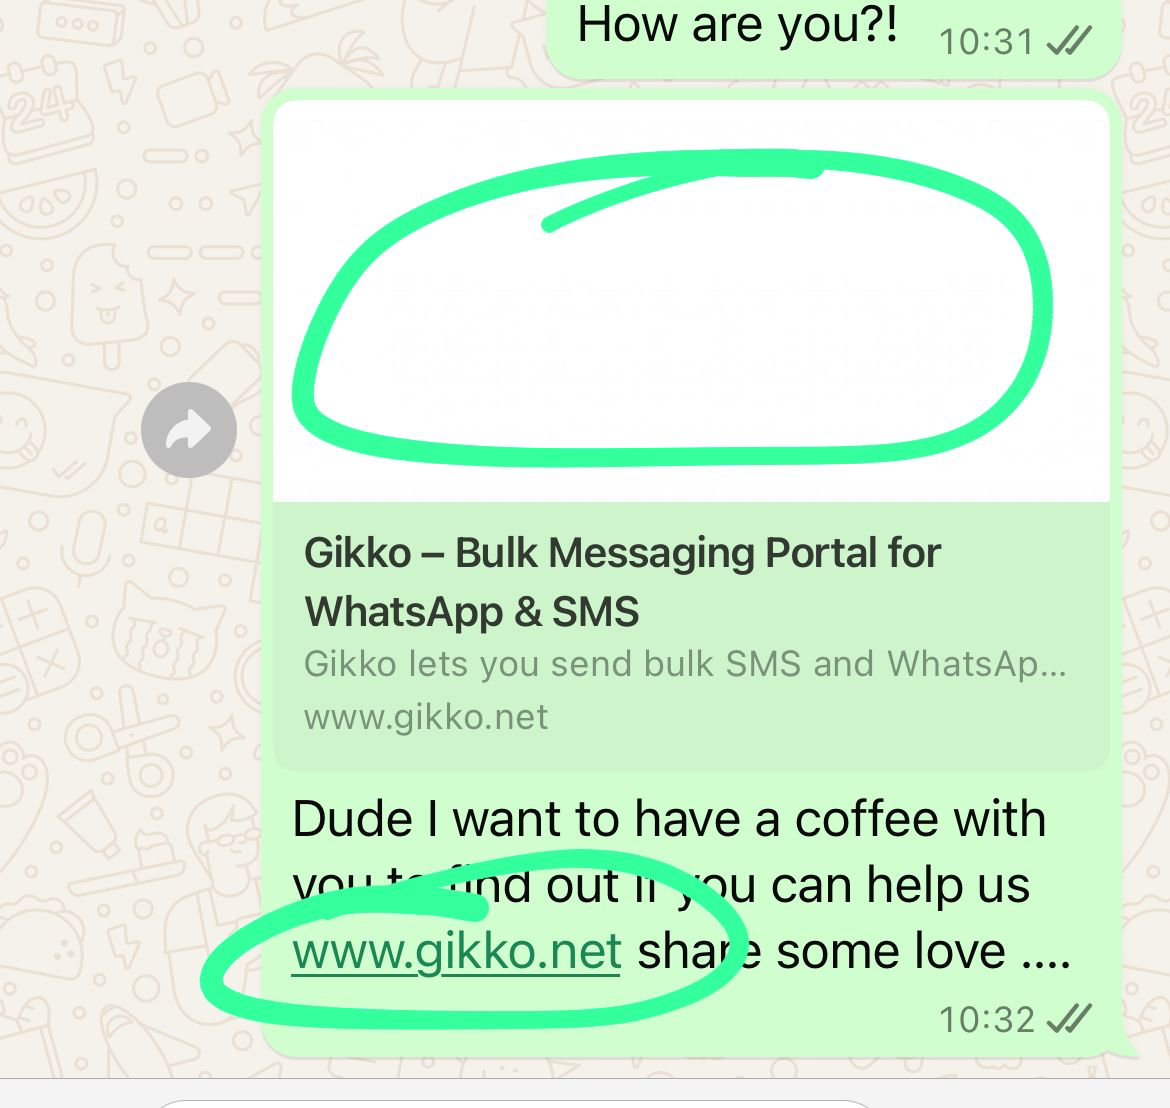Click the white link preview image
The width and height of the screenshot is (1170, 1108).
692,301
